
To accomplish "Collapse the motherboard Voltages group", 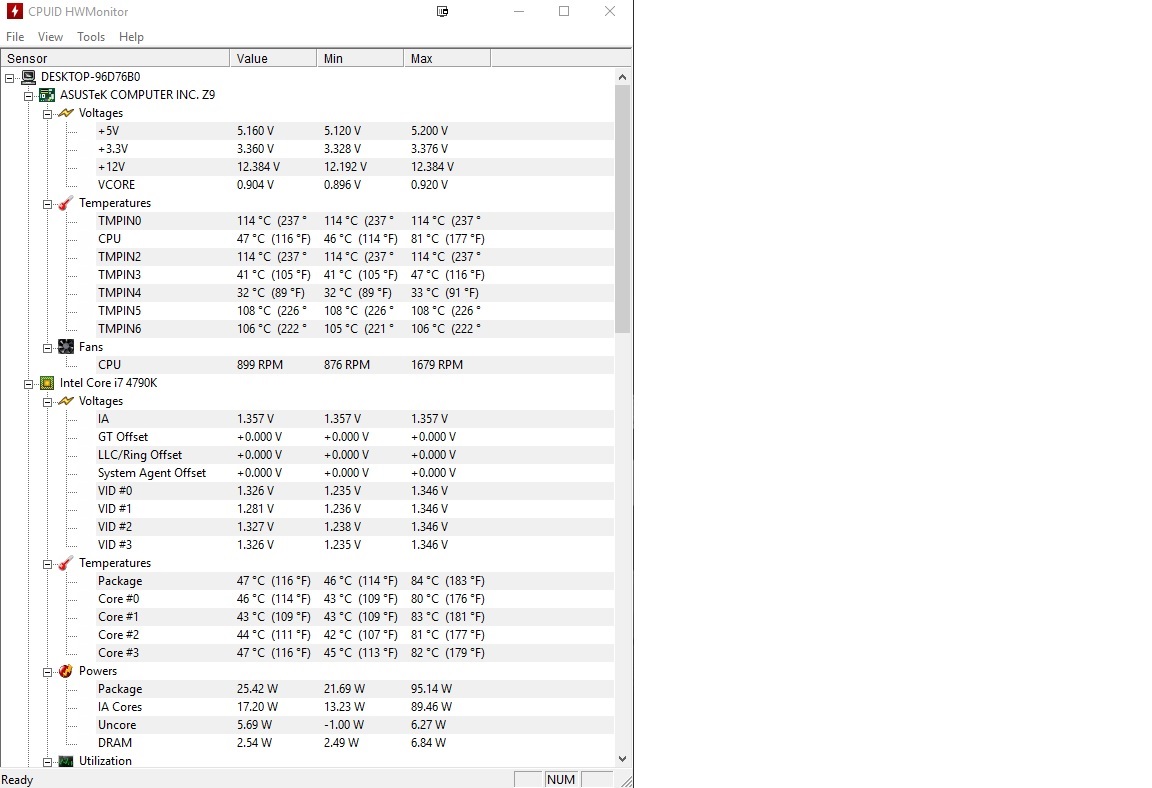I will tap(48, 114).
